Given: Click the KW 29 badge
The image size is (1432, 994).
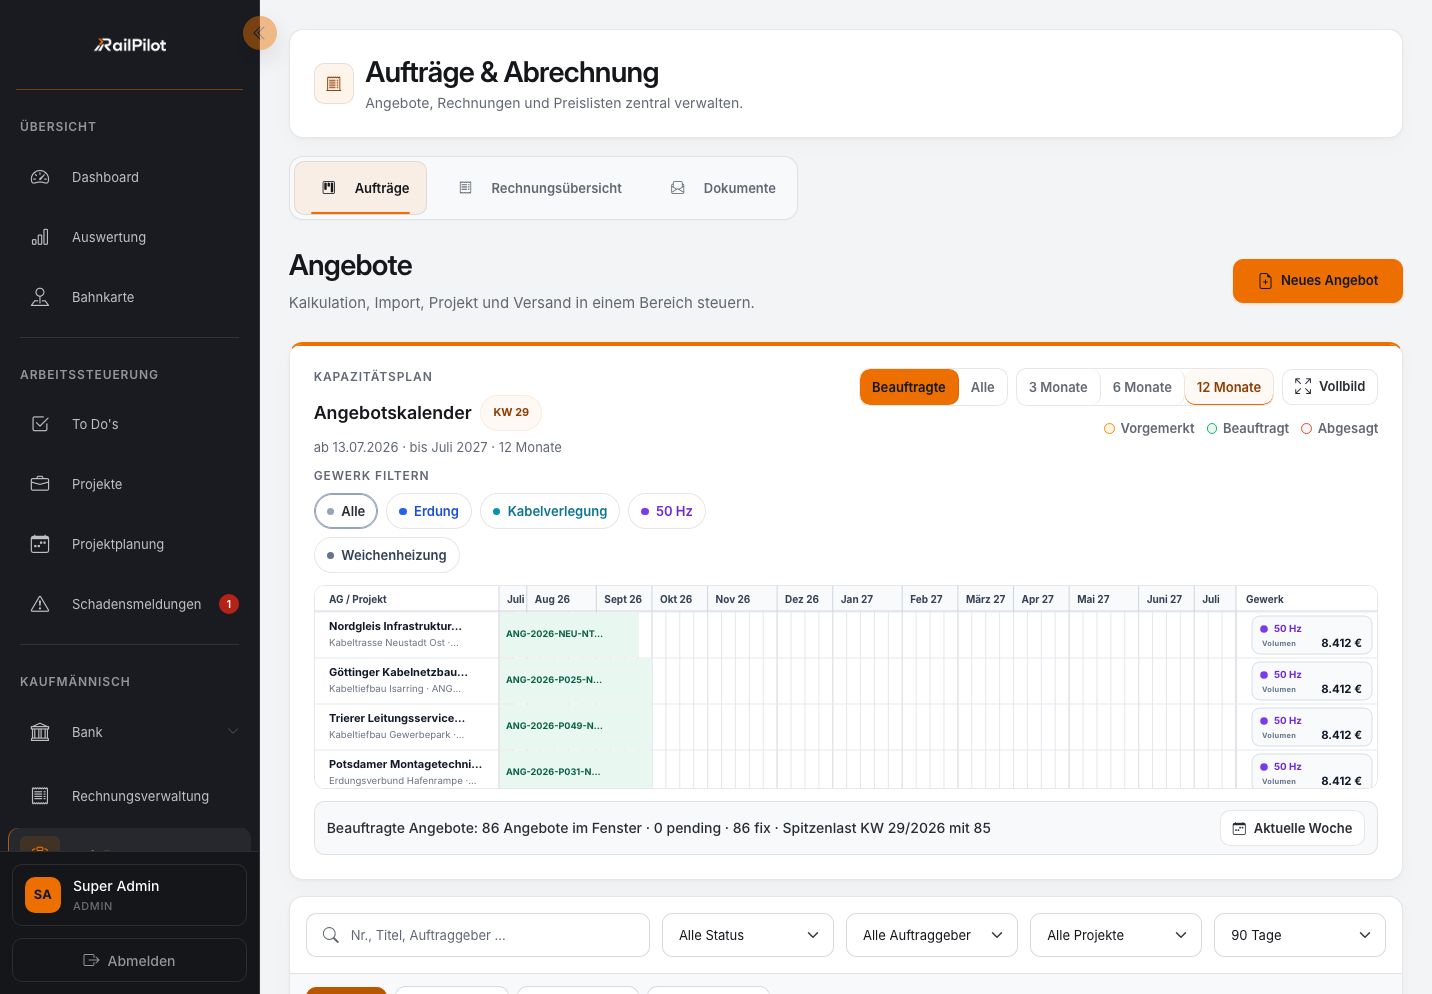Looking at the screenshot, I should (x=511, y=412).
